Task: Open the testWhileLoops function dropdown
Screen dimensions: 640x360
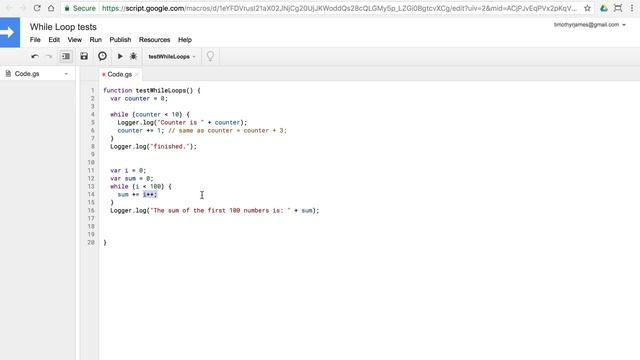Action: pos(172,56)
